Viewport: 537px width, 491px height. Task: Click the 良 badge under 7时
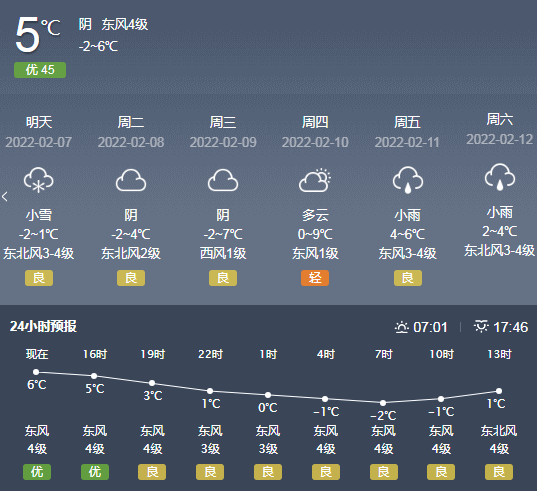point(384,472)
